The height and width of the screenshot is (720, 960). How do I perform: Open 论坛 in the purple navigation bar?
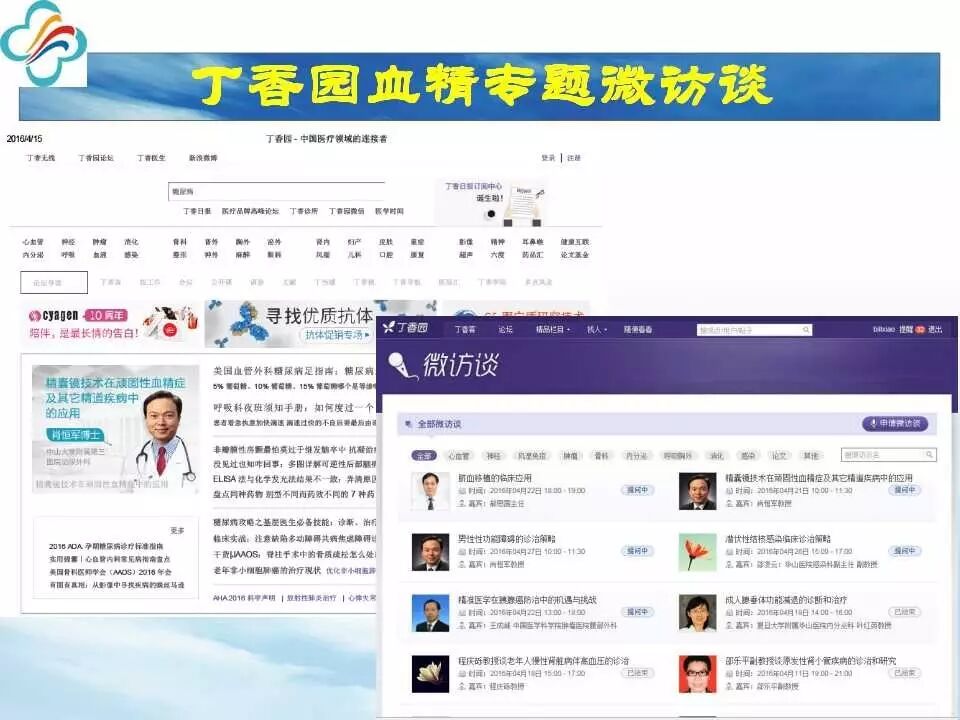(505, 329)
